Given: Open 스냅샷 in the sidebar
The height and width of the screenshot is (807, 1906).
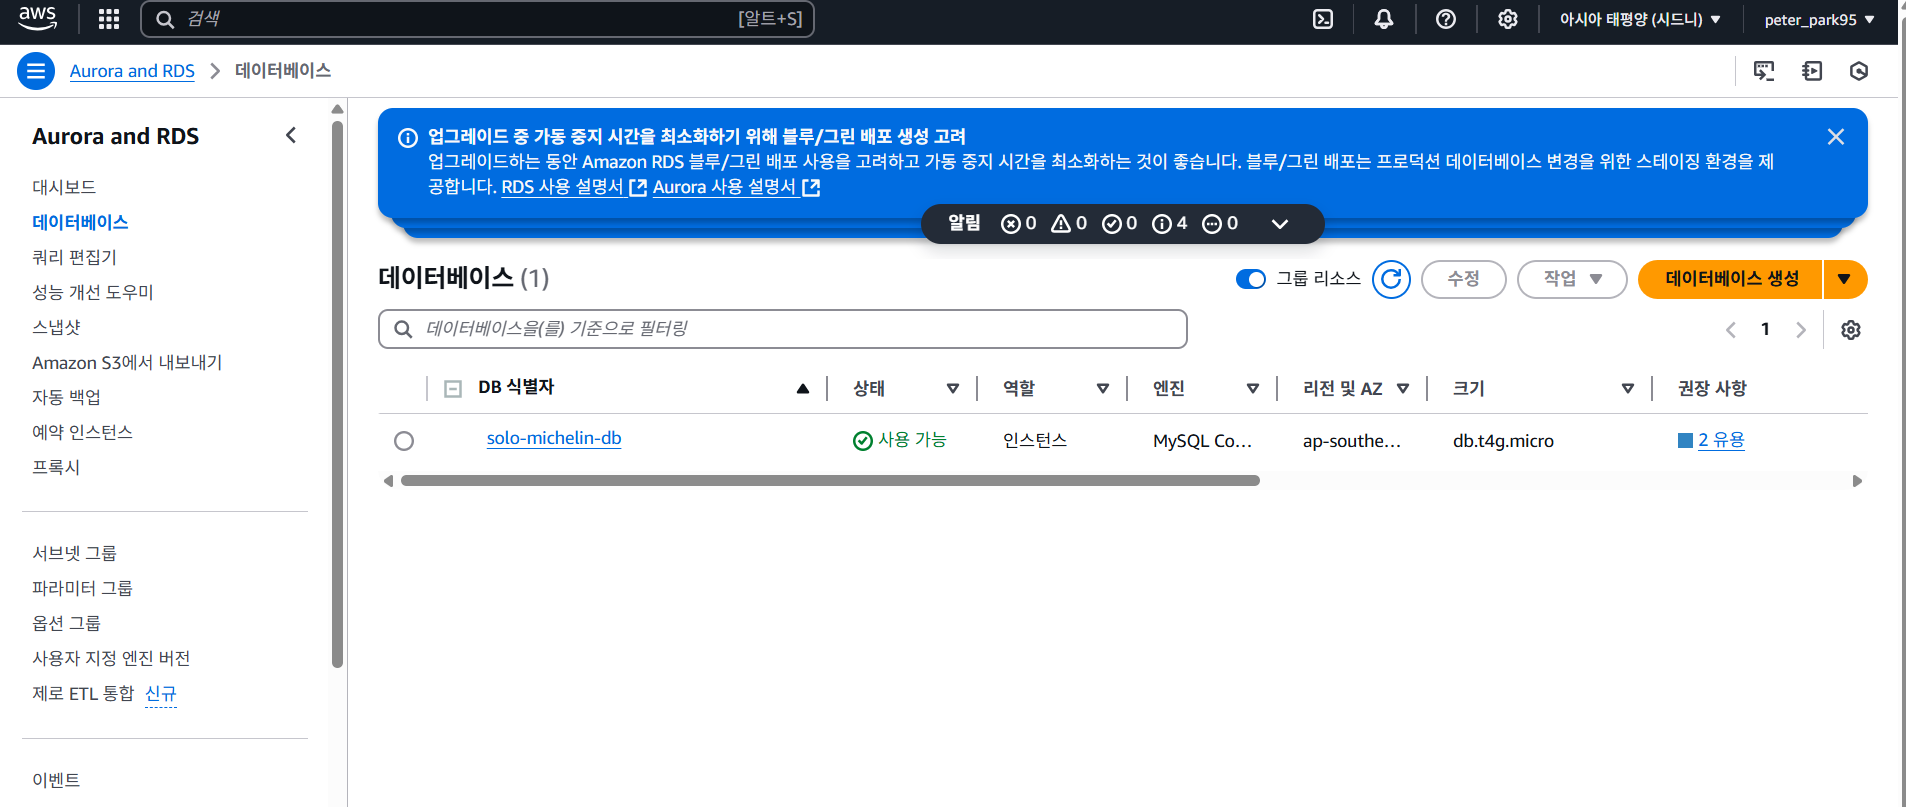Looking at the screenshot, I should 56,327.
